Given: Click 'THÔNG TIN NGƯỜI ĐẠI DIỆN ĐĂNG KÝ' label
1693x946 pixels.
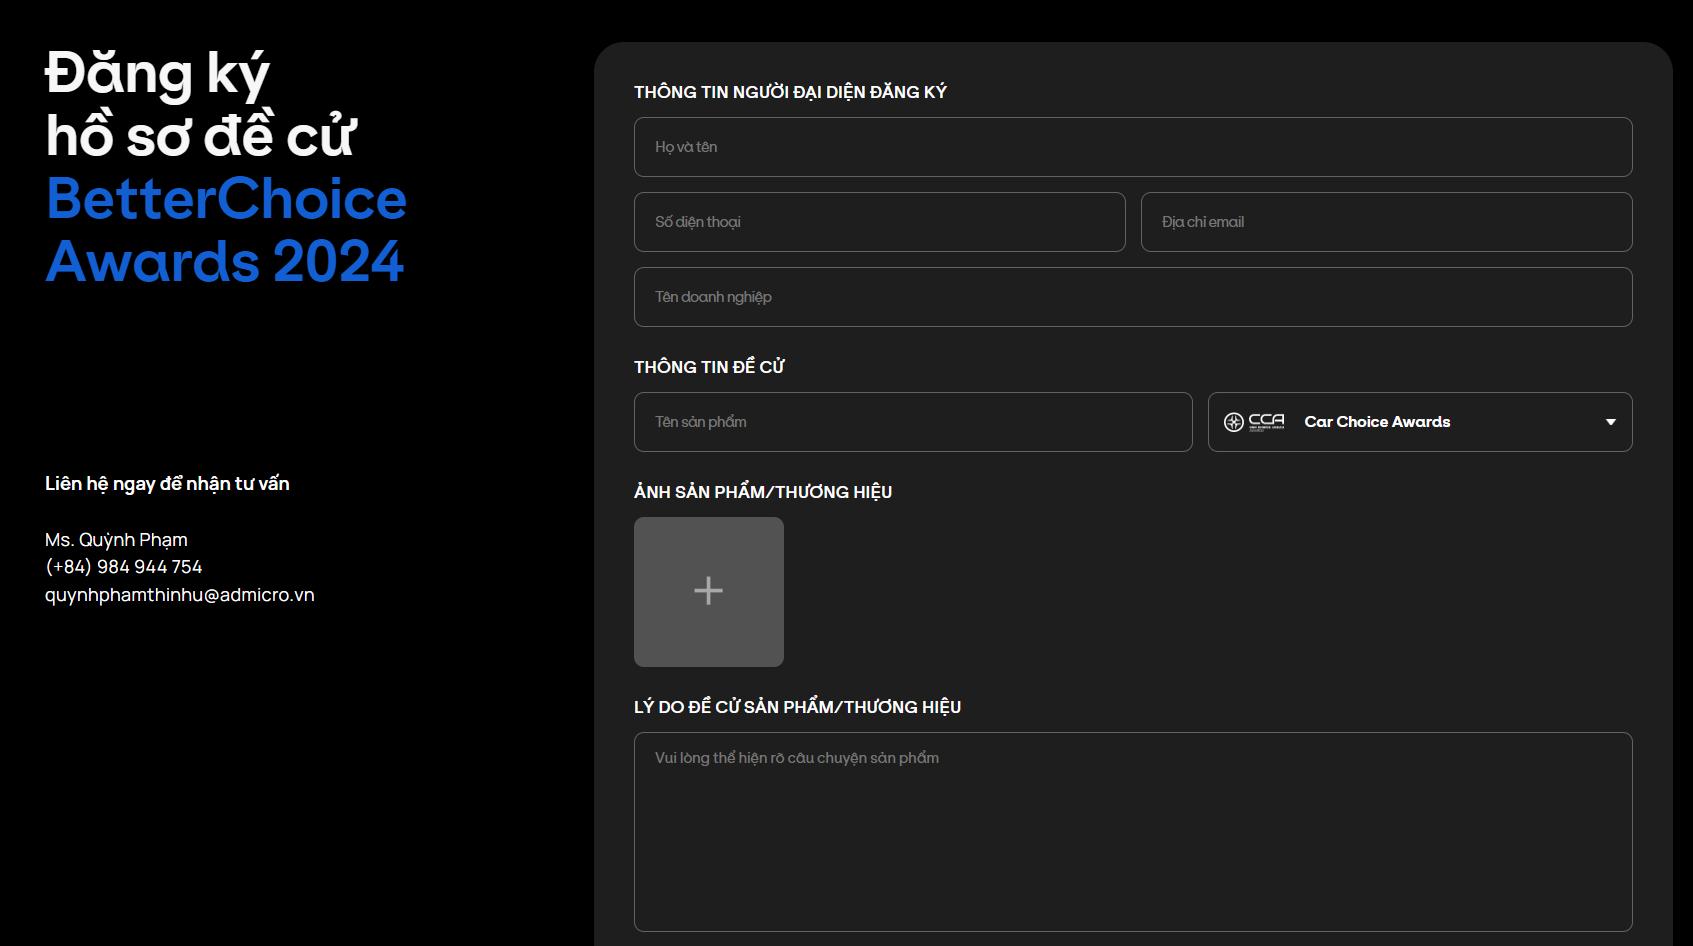Looking at the screenshot, I should (x=790, y=92).
